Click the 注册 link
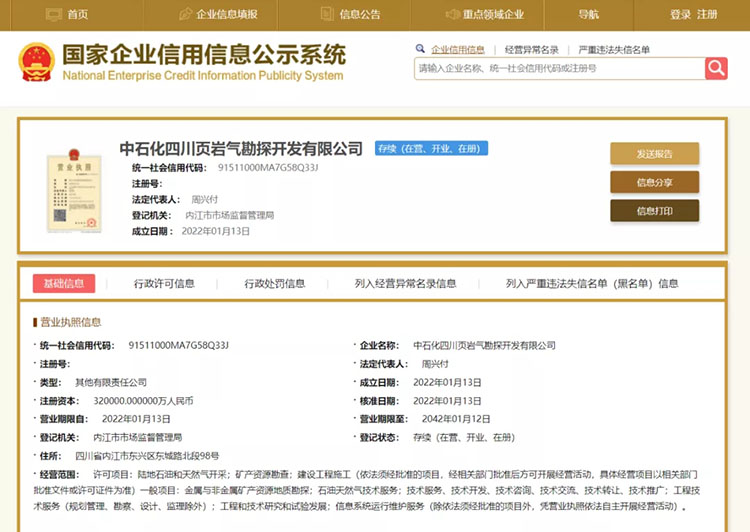The image size is (750, 532). point(707,14)
